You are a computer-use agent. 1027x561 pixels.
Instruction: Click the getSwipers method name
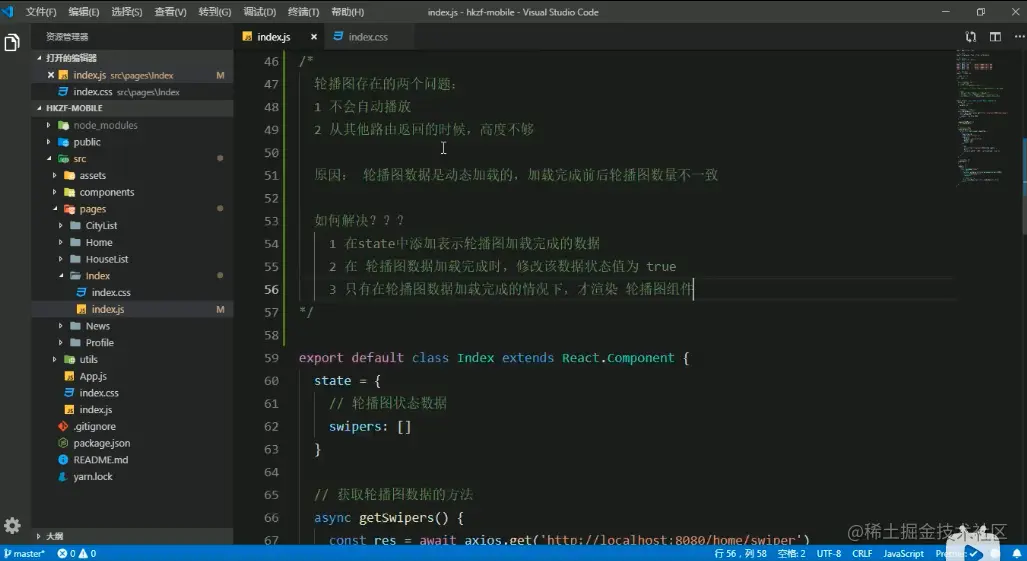[x=396, y=518]
